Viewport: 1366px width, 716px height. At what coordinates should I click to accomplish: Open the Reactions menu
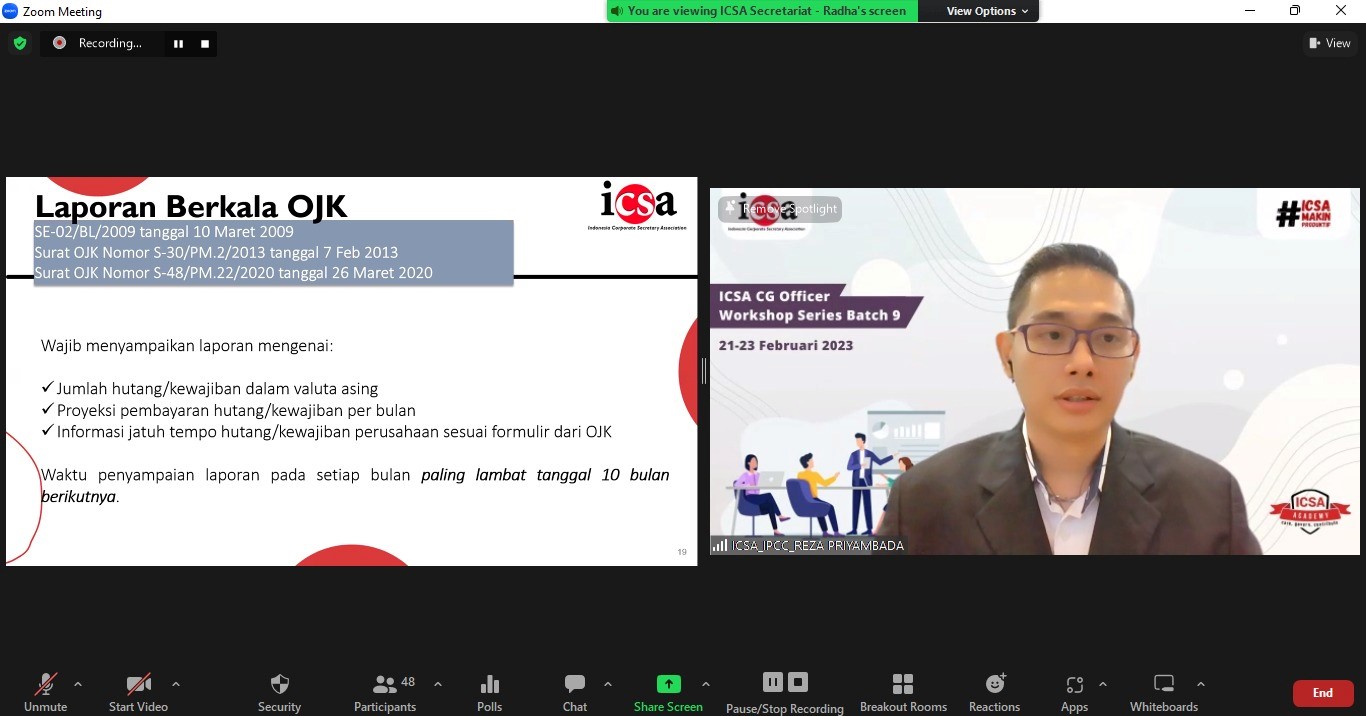click(x=994, y=685)
